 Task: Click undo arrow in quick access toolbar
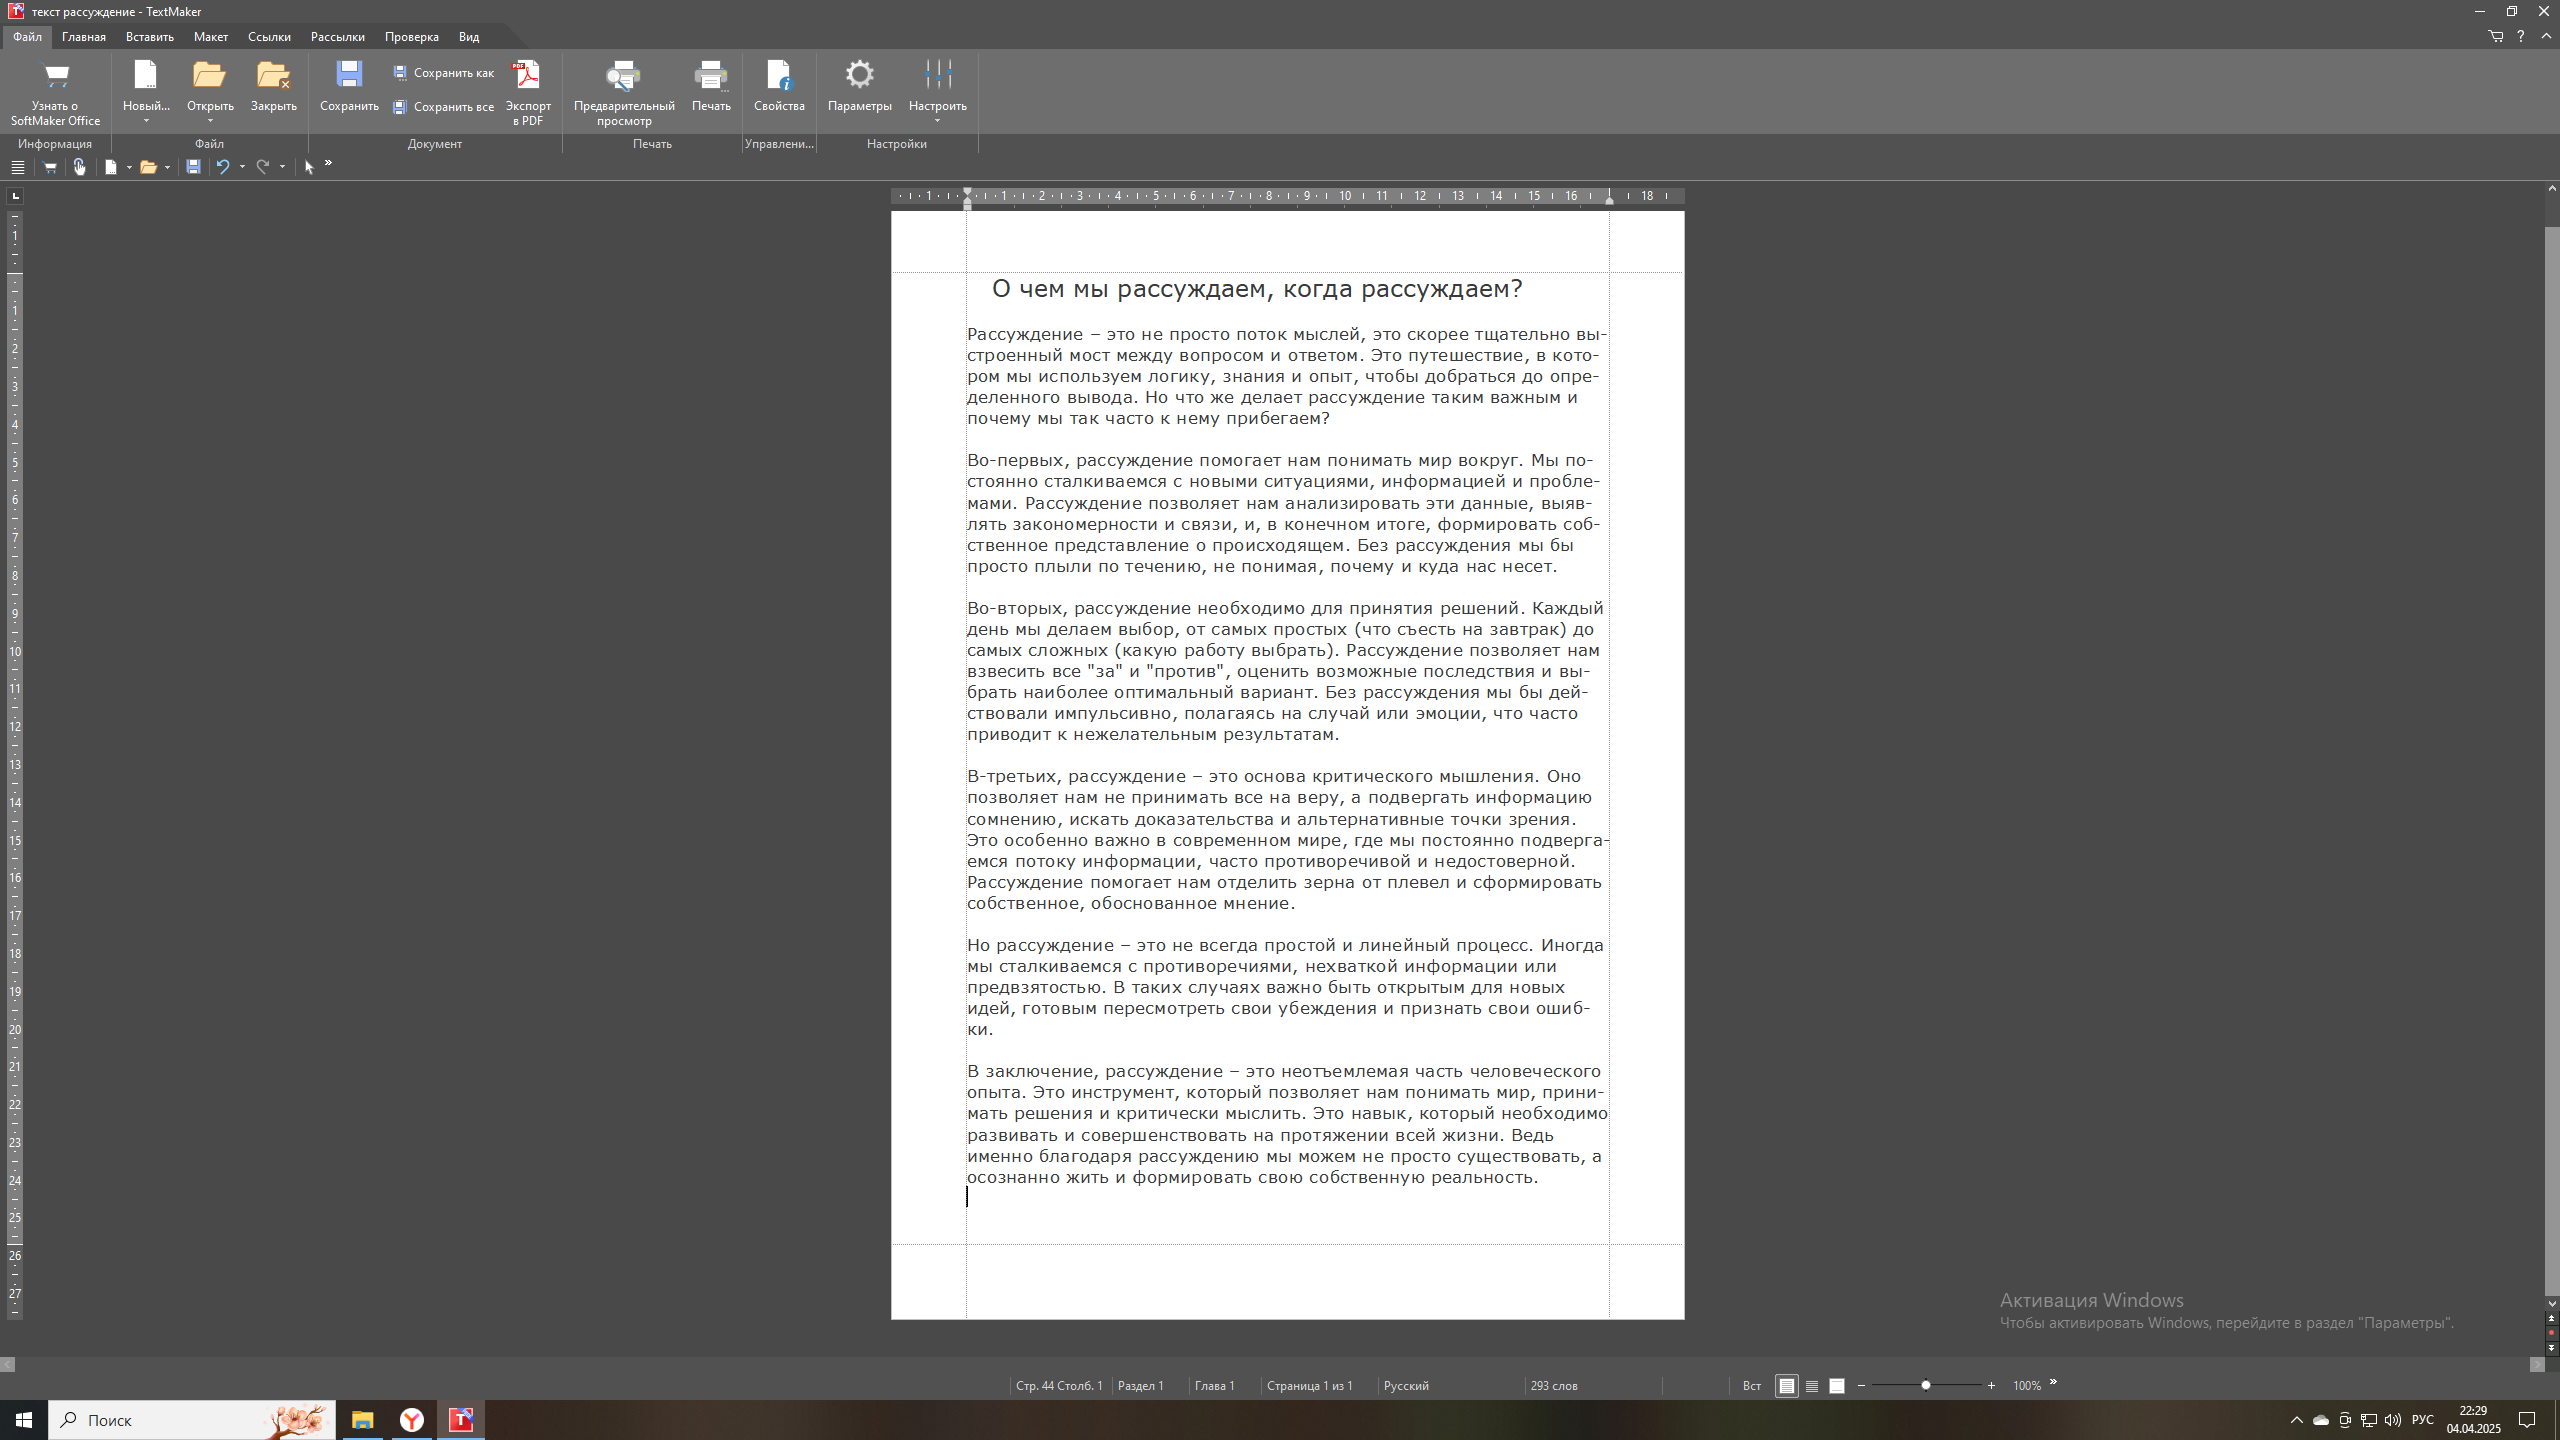[x=223, y=167]
